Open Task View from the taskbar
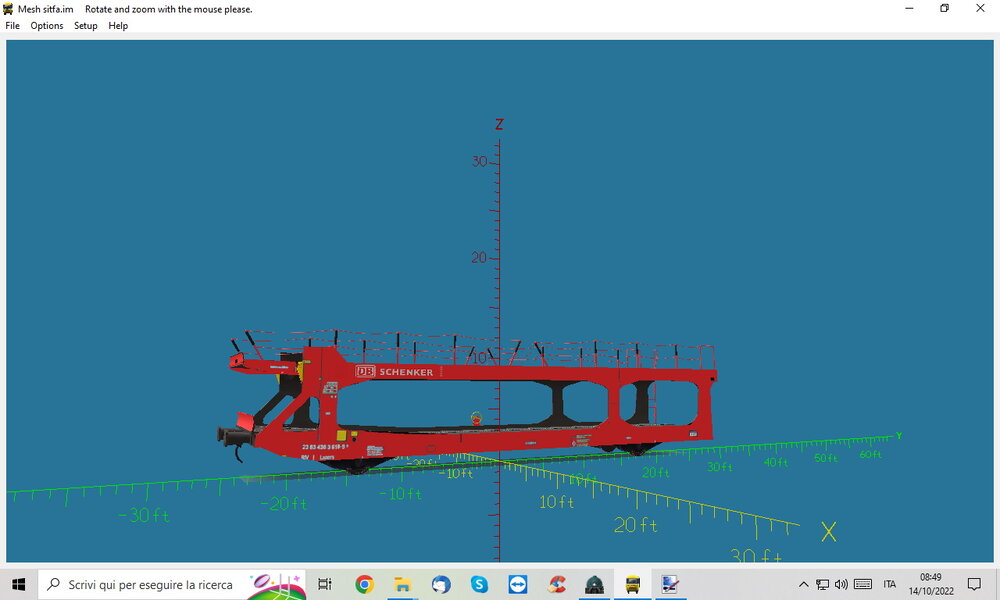Viewport: 1000px width, 600px height. [325, 584]
